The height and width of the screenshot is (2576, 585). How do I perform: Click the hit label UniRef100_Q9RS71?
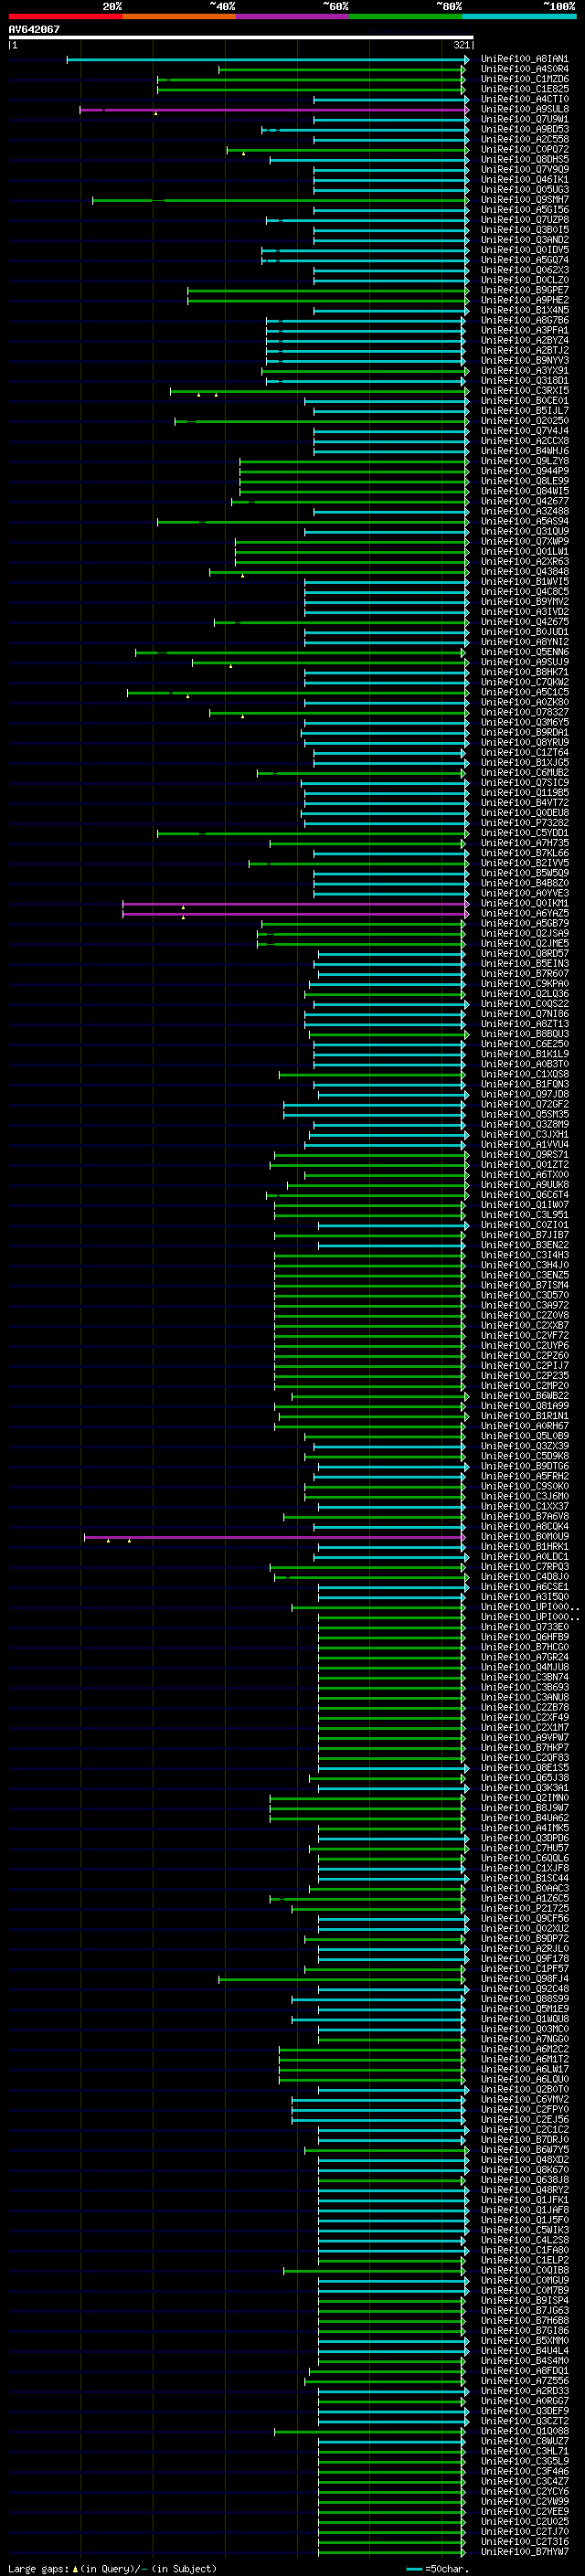pyautogui.click(x=524, y=1154)
